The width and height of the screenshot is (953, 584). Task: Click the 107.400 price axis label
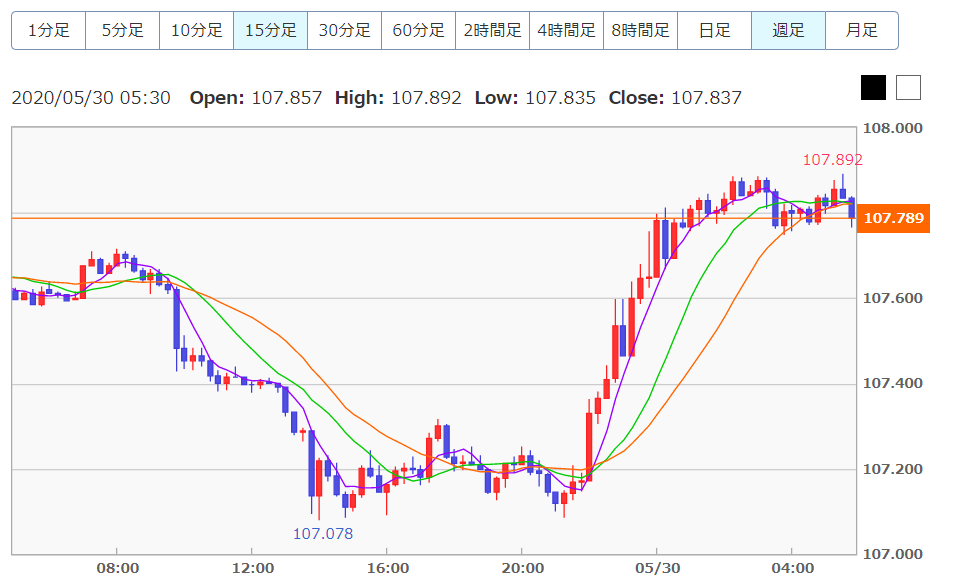[893, 383]
